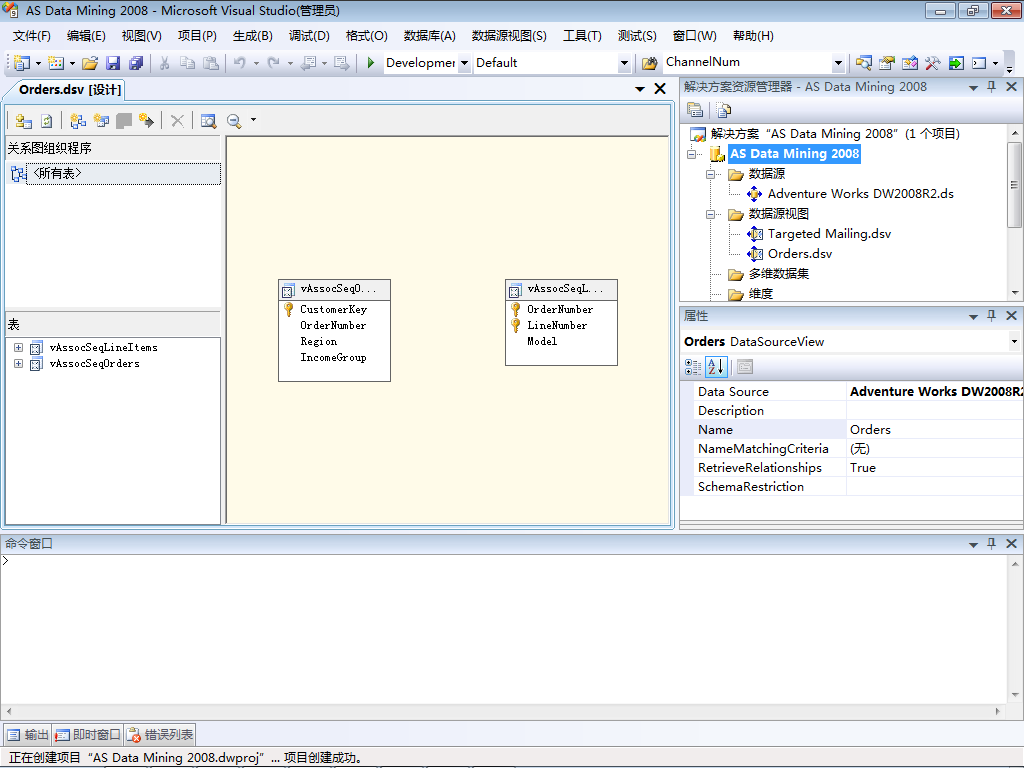Select the IncomeGroup column in the diagram
The width and height of the screenshot is (1024, 768).
(333, 358)
